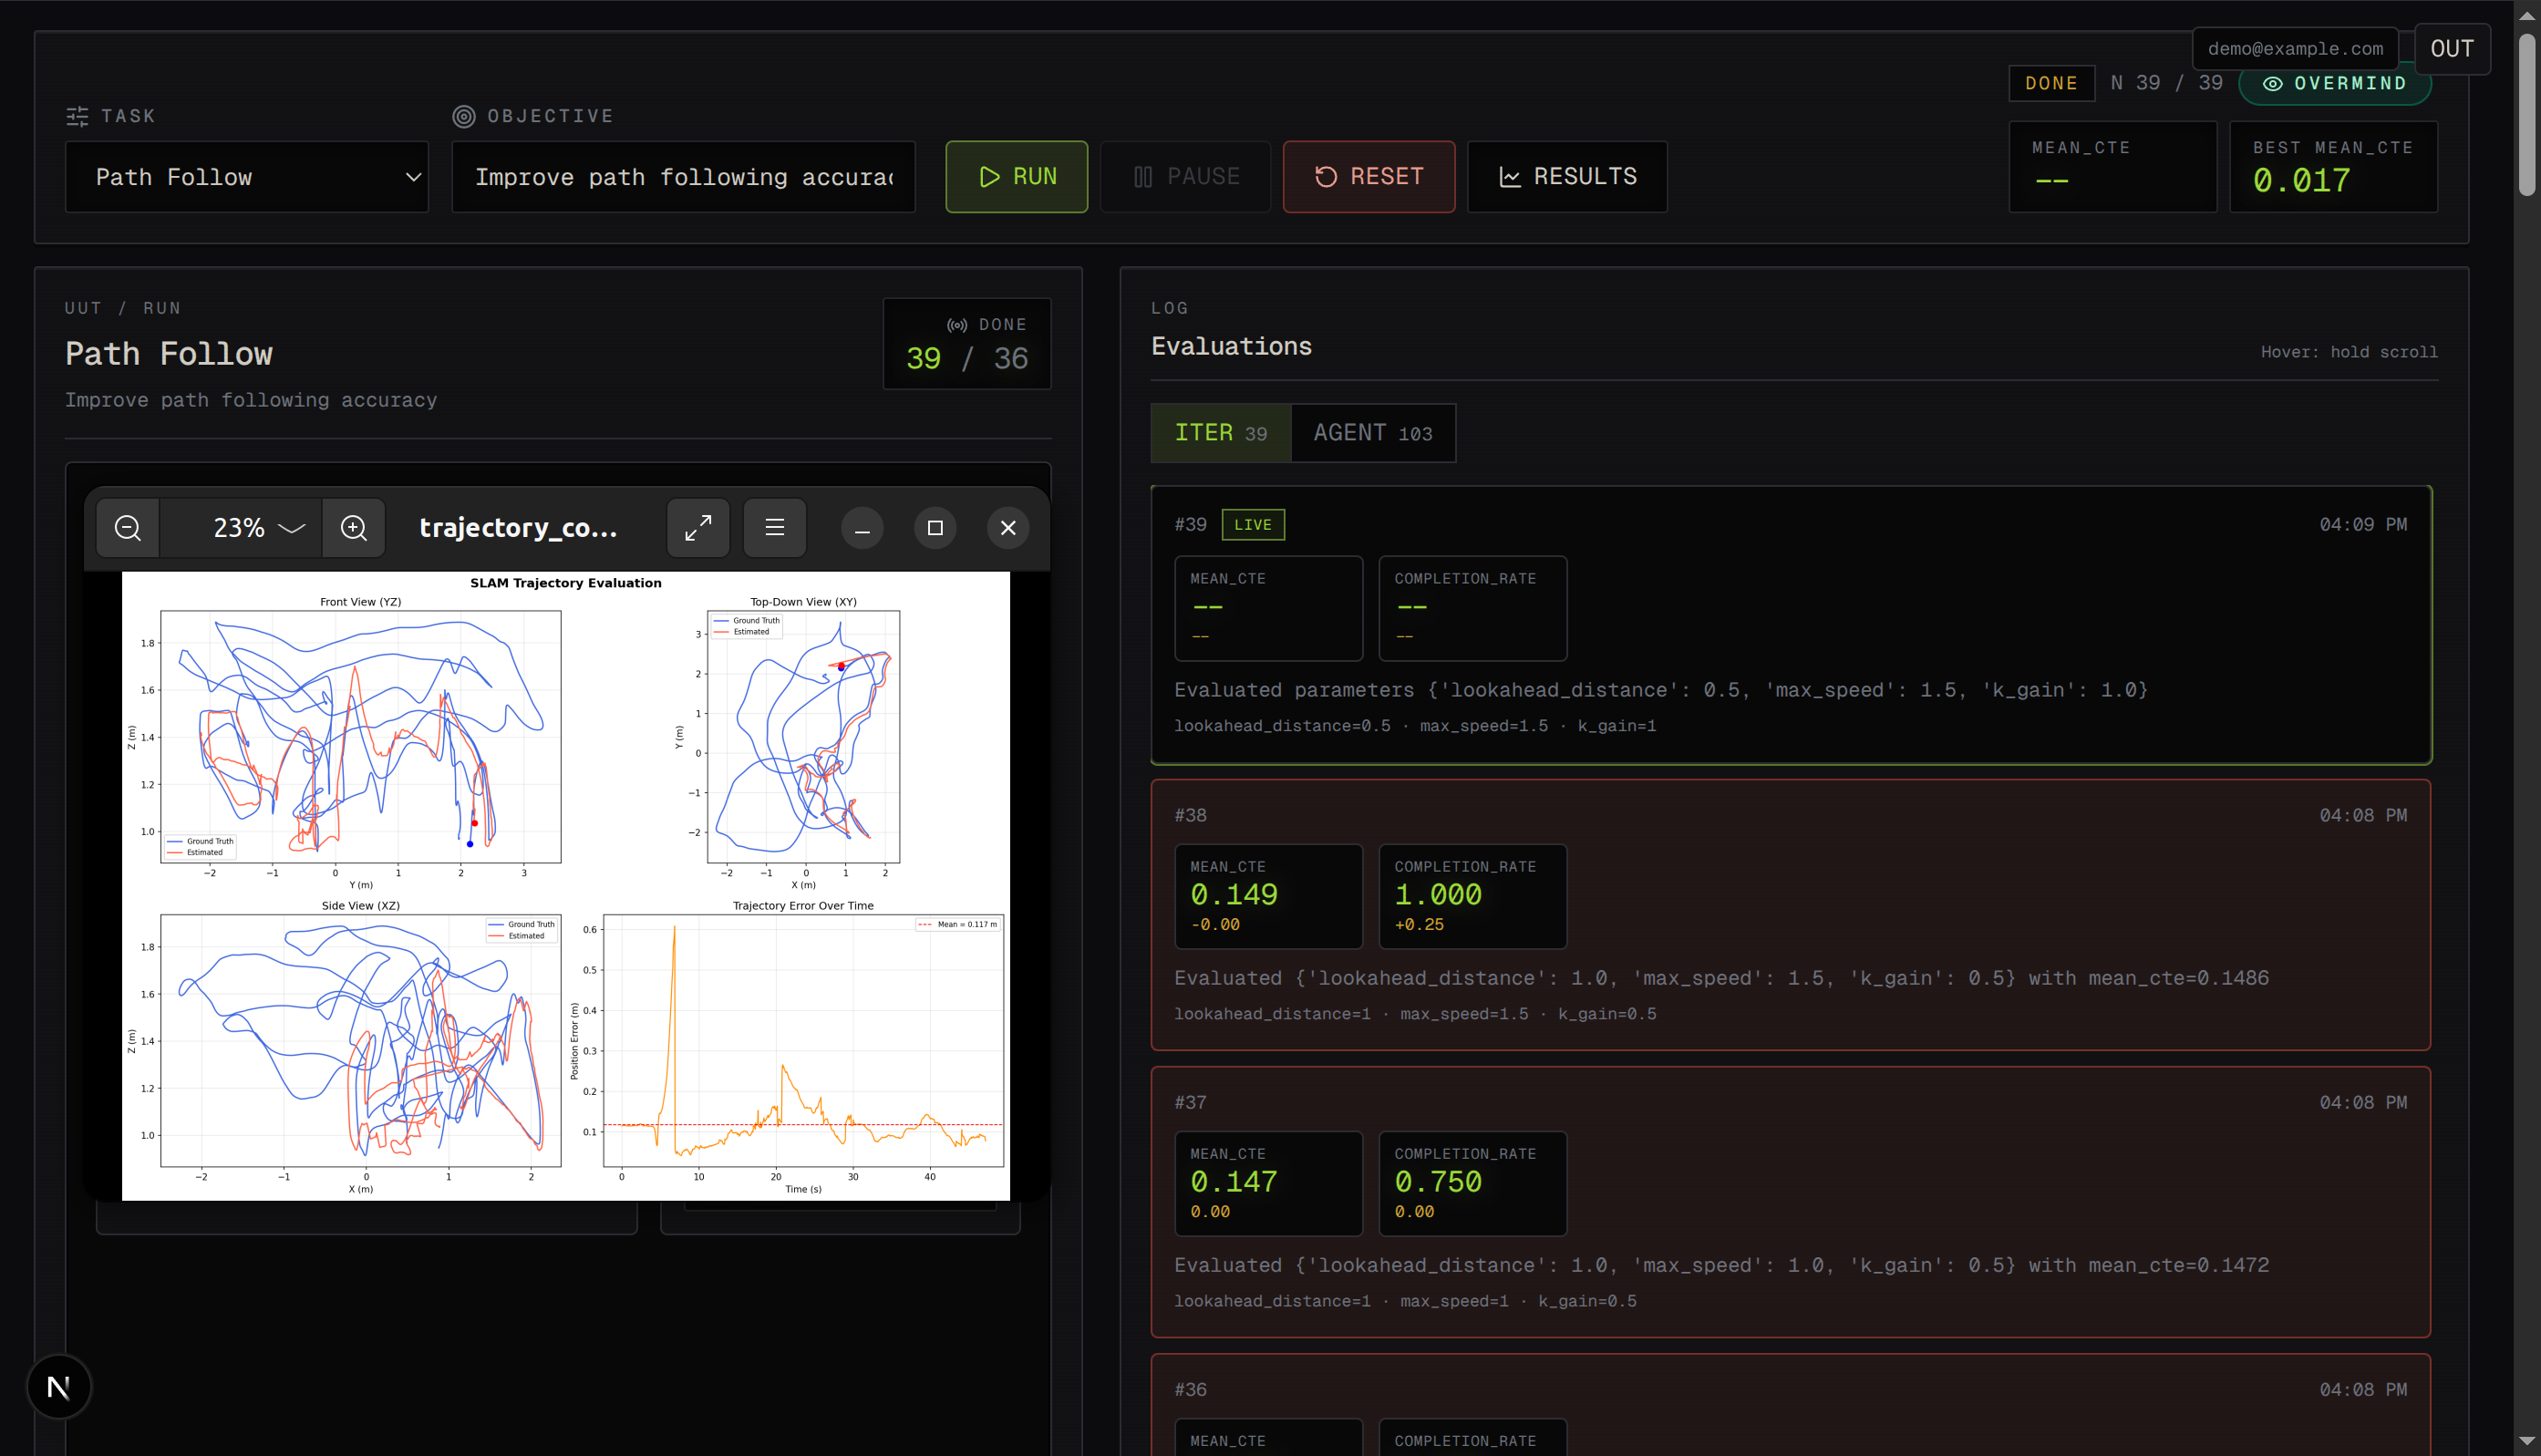Open the RESULTS chart view

1567,177
